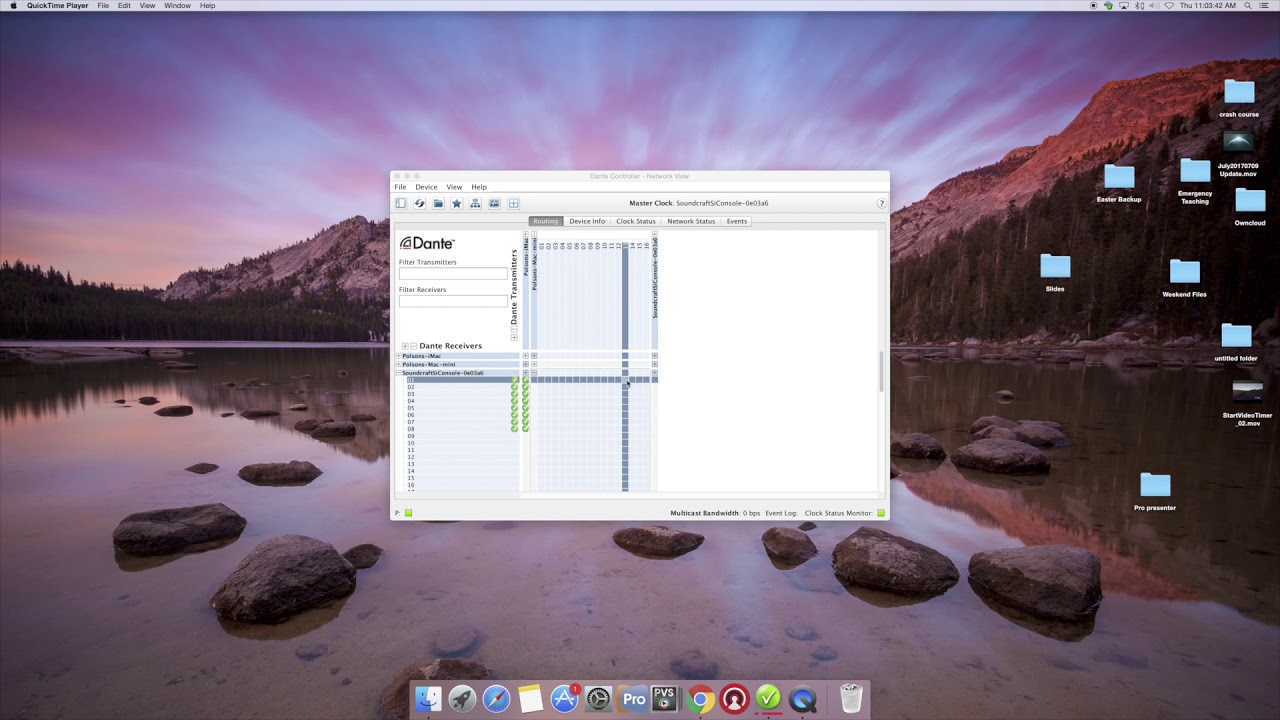Image resolution: width=1280 pixels, height=720 pixels.
Task: Open the QuickTime Player Window menu
Action: [x=177, y=6]
